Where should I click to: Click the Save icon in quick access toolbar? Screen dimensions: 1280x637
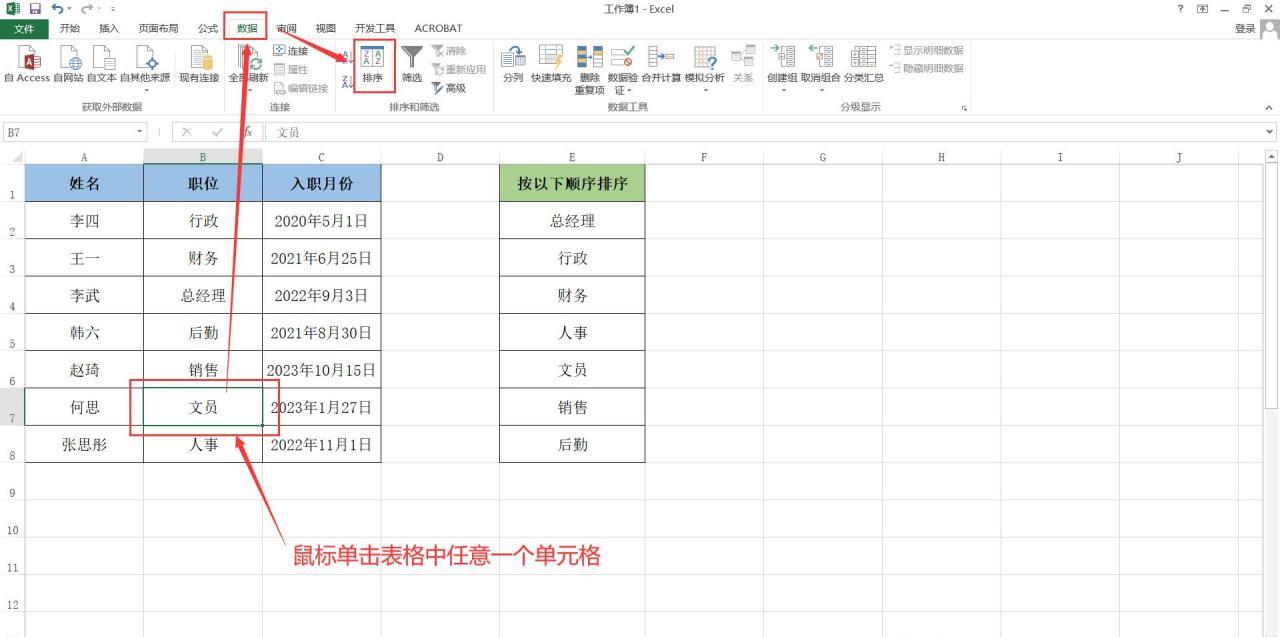pos(35,9)
